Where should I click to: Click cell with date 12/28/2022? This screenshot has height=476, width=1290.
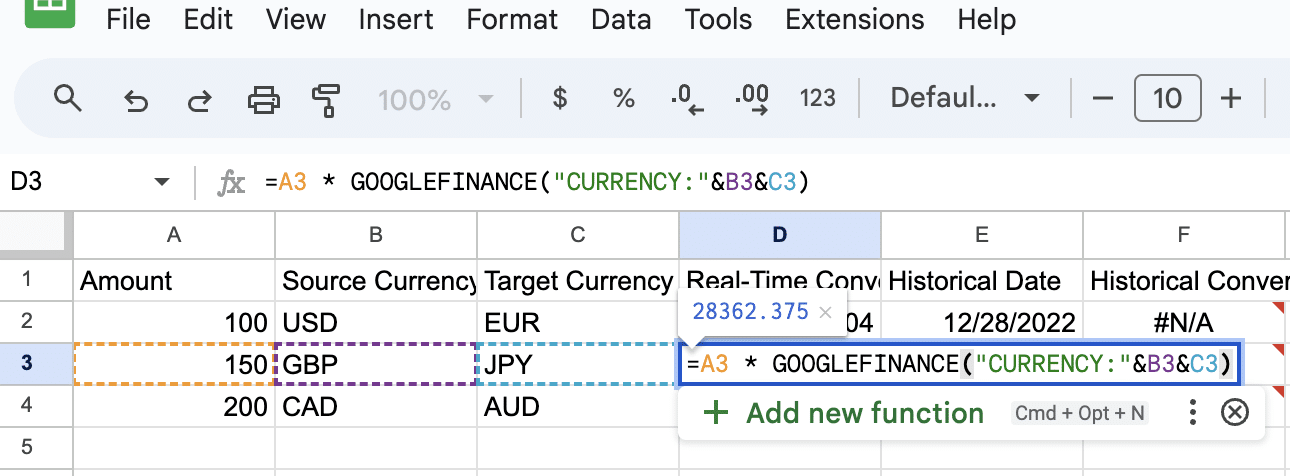[x=982, y=322]
